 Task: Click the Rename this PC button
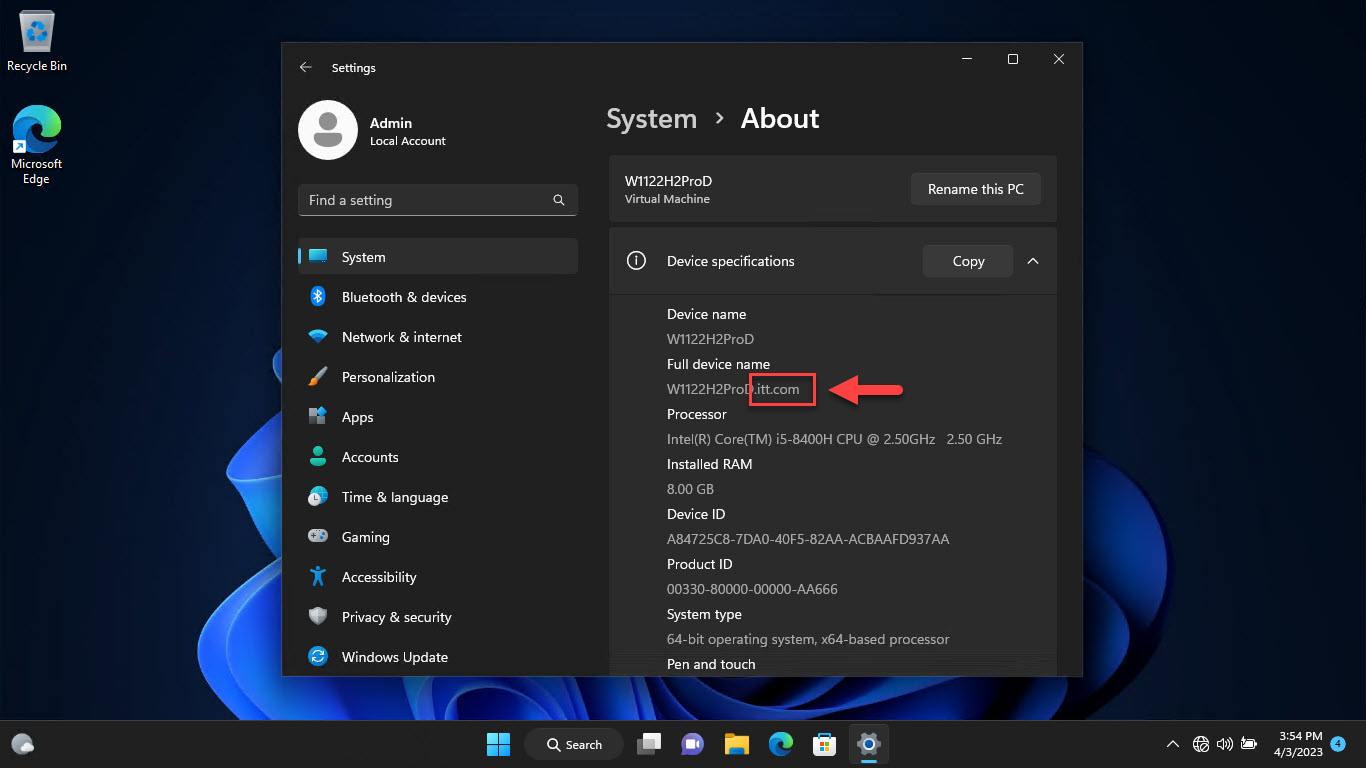point(975,188)
